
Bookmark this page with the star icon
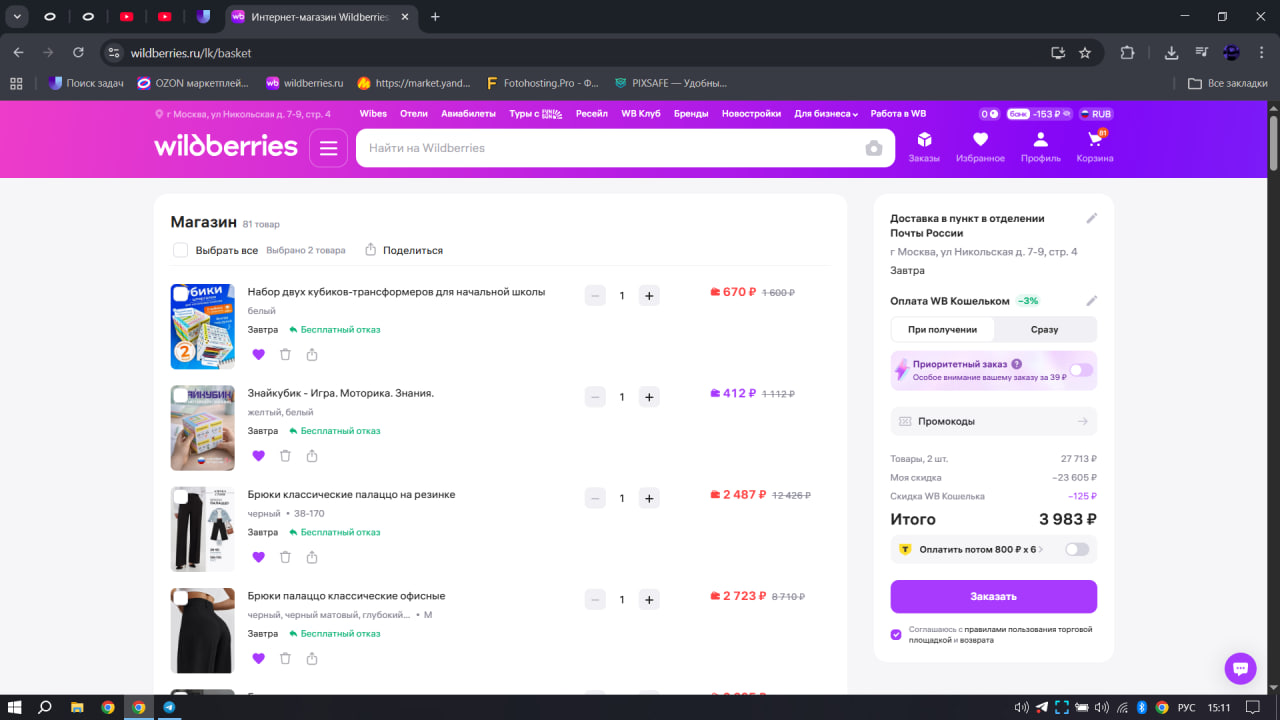[1085, 53]
